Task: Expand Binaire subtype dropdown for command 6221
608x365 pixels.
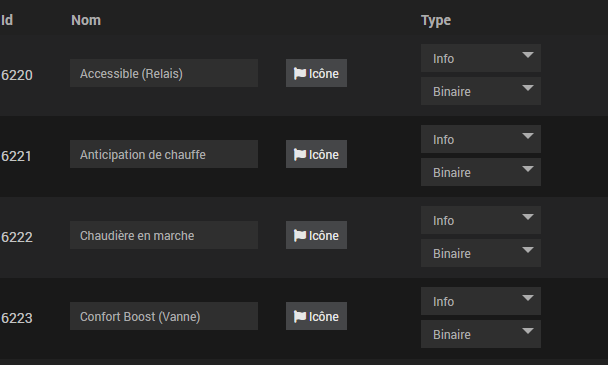Action: [x=481, y=172]
